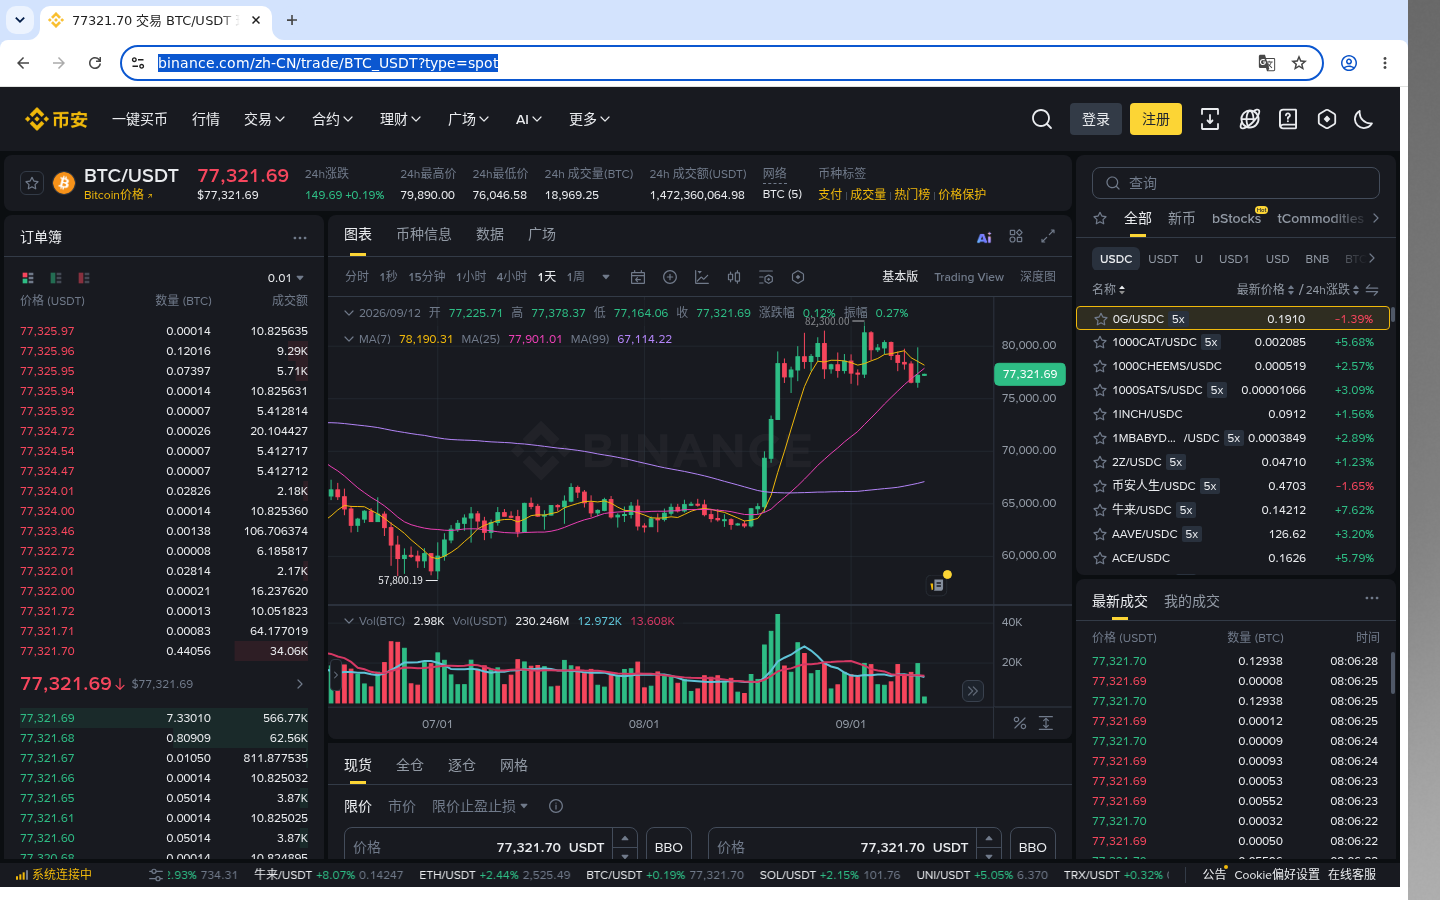
Task: Favorite the BTC/USDT pair with the star
Action: 32,183
